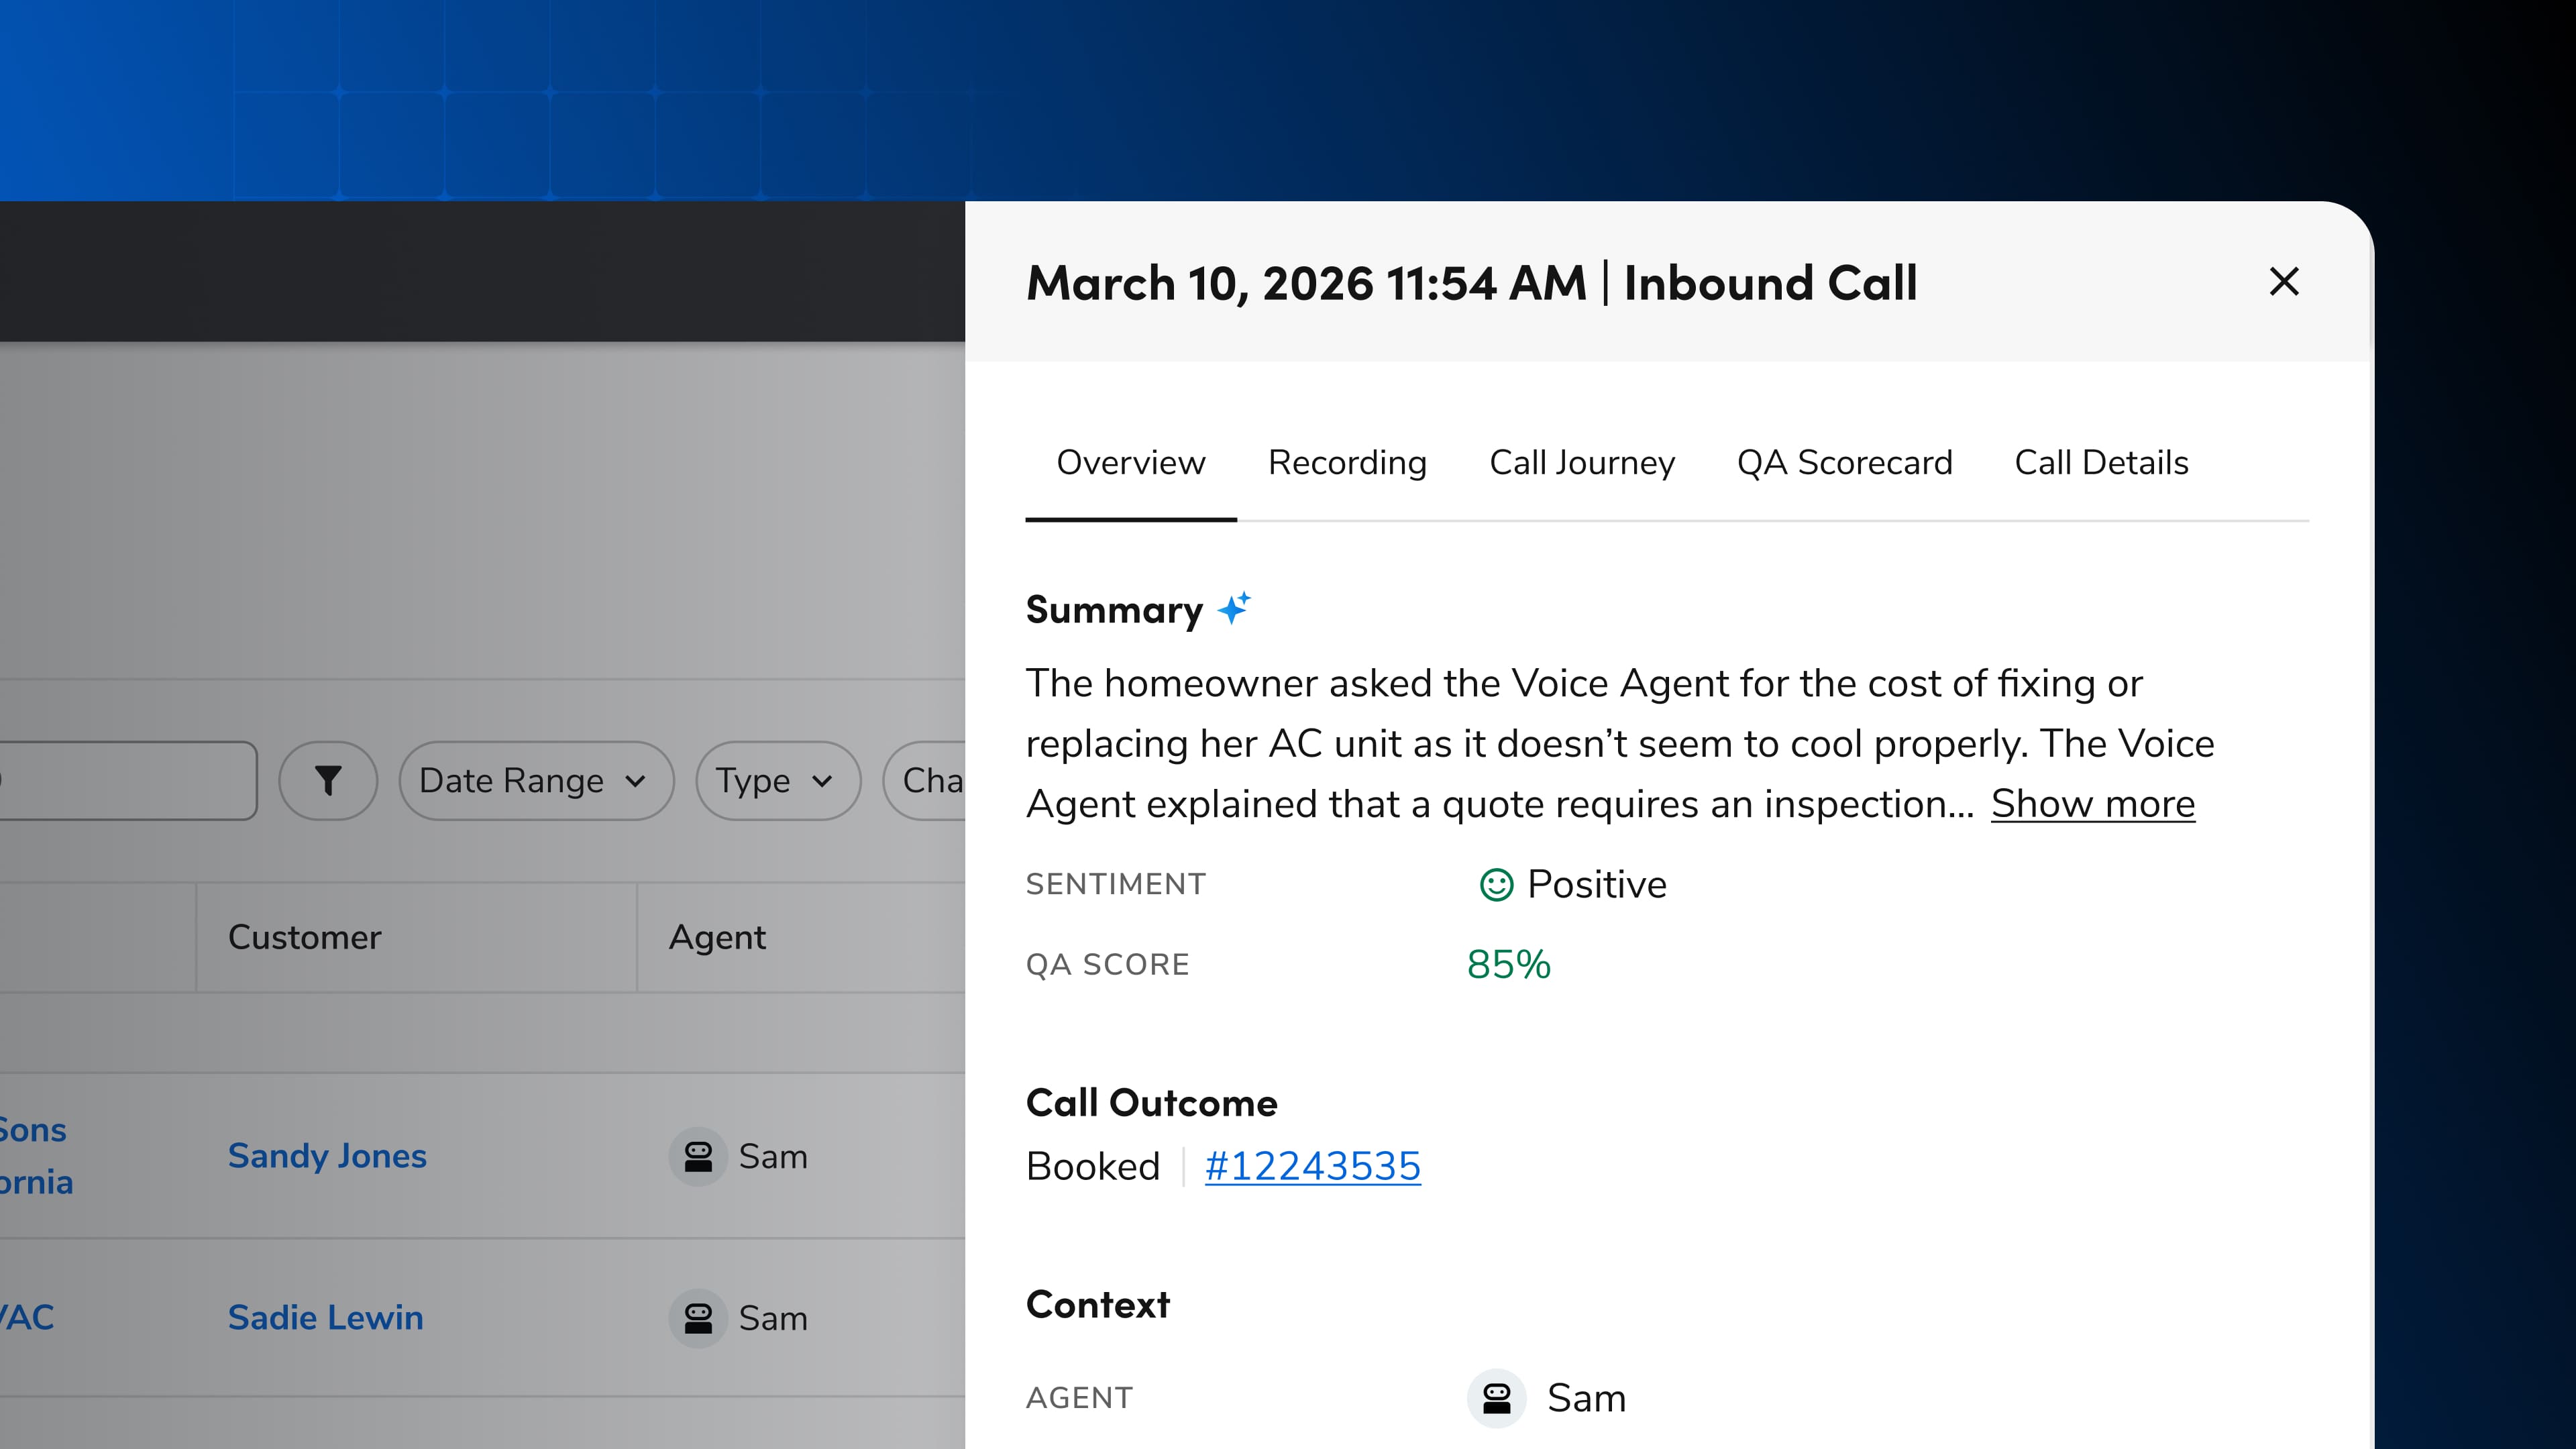Open customer Sandy Jones link

[327, 1156]
